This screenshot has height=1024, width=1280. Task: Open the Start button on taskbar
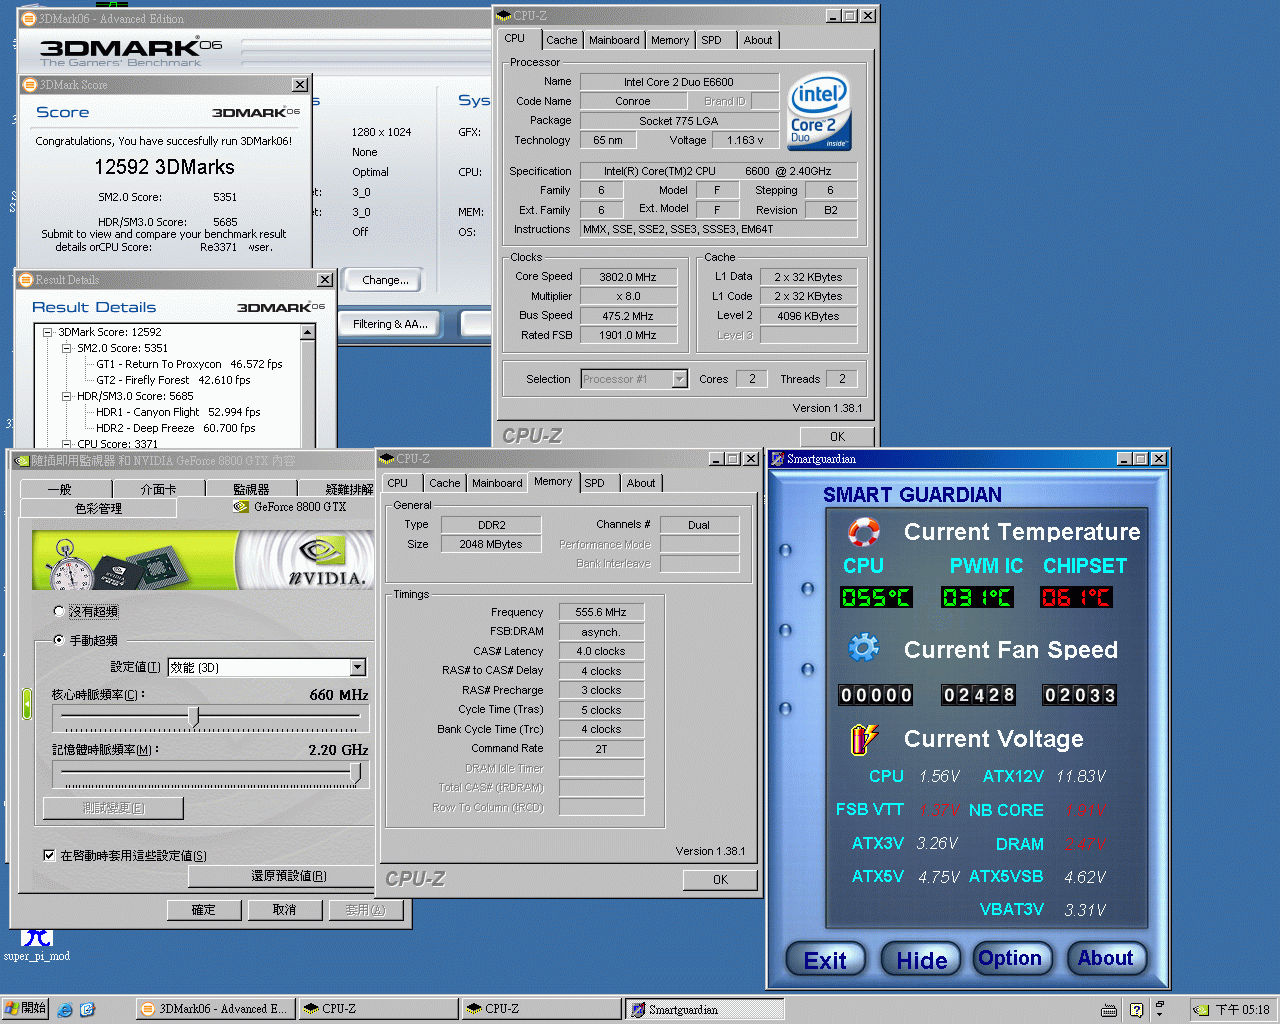click(25, 1009)
